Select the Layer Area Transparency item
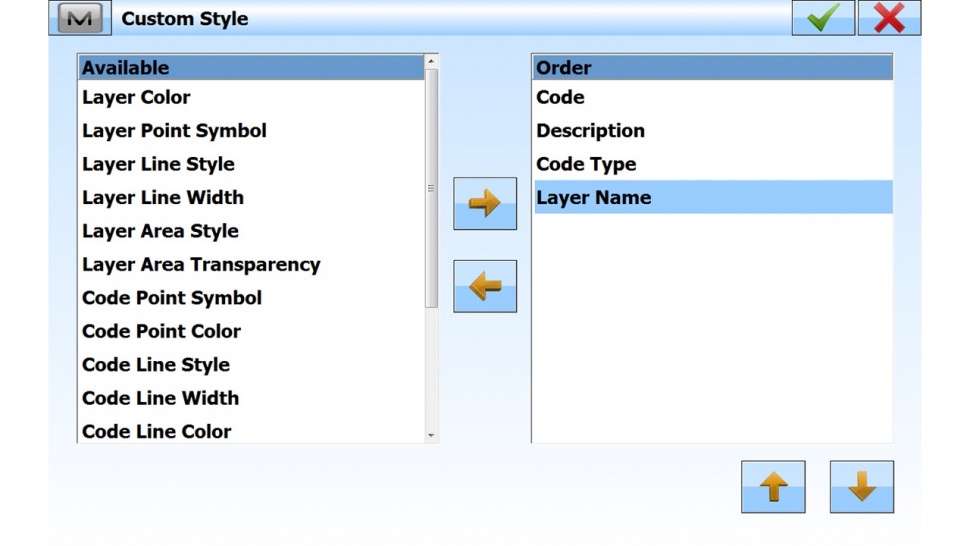Screen dimensions: 970x546 point(201,265)
